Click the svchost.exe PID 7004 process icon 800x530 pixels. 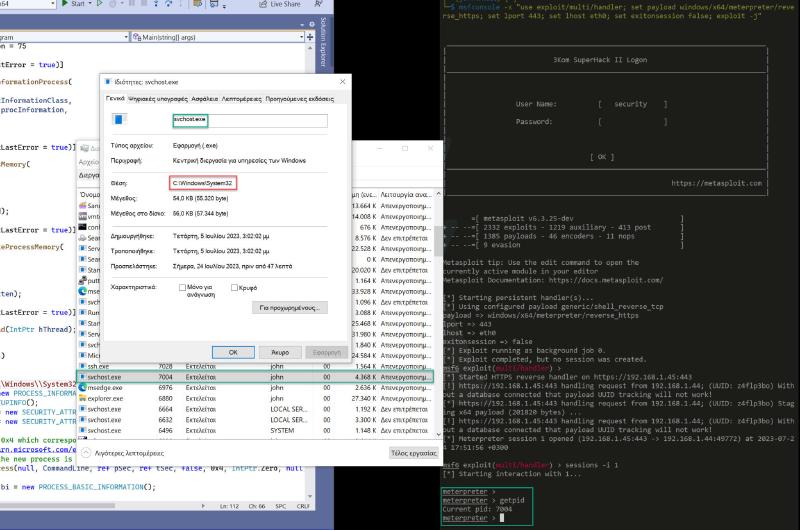click(83, 377)
